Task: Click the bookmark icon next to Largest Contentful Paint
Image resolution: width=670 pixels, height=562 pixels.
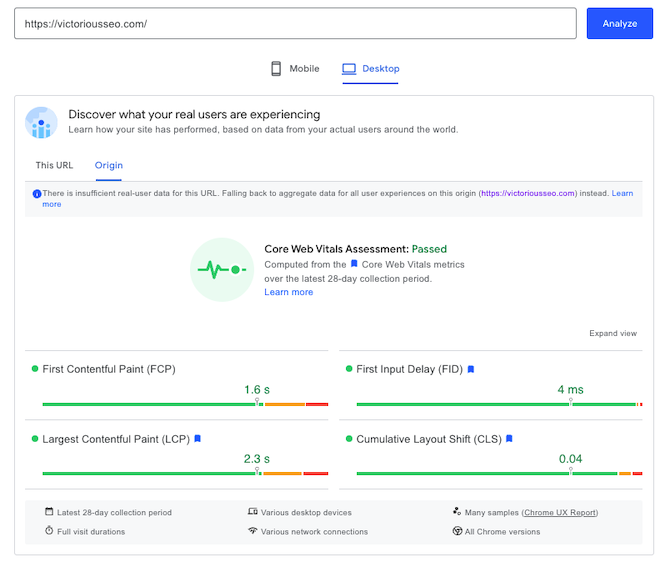Action: click(x=198, y=439)
